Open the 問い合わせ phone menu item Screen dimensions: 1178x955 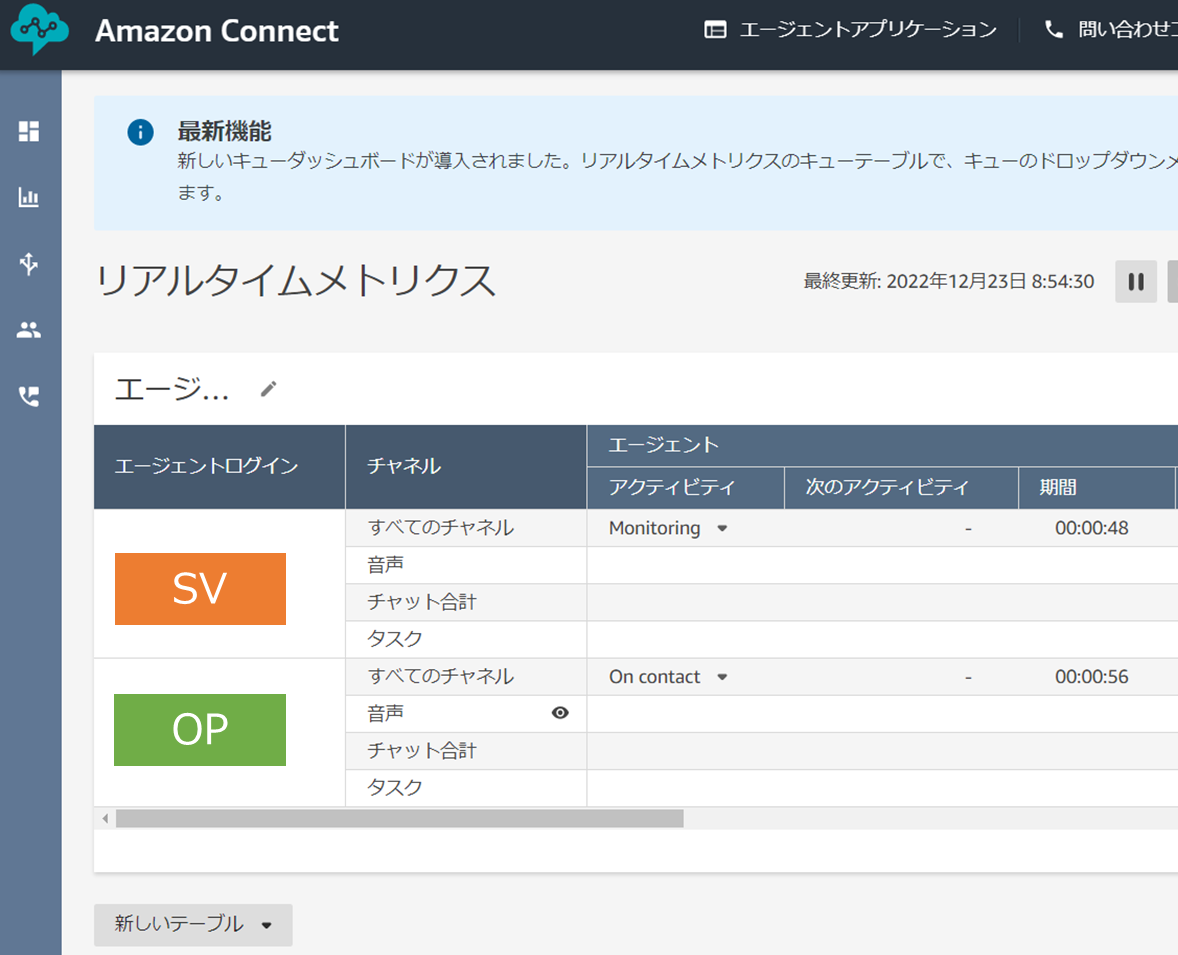coord(1111,29)
